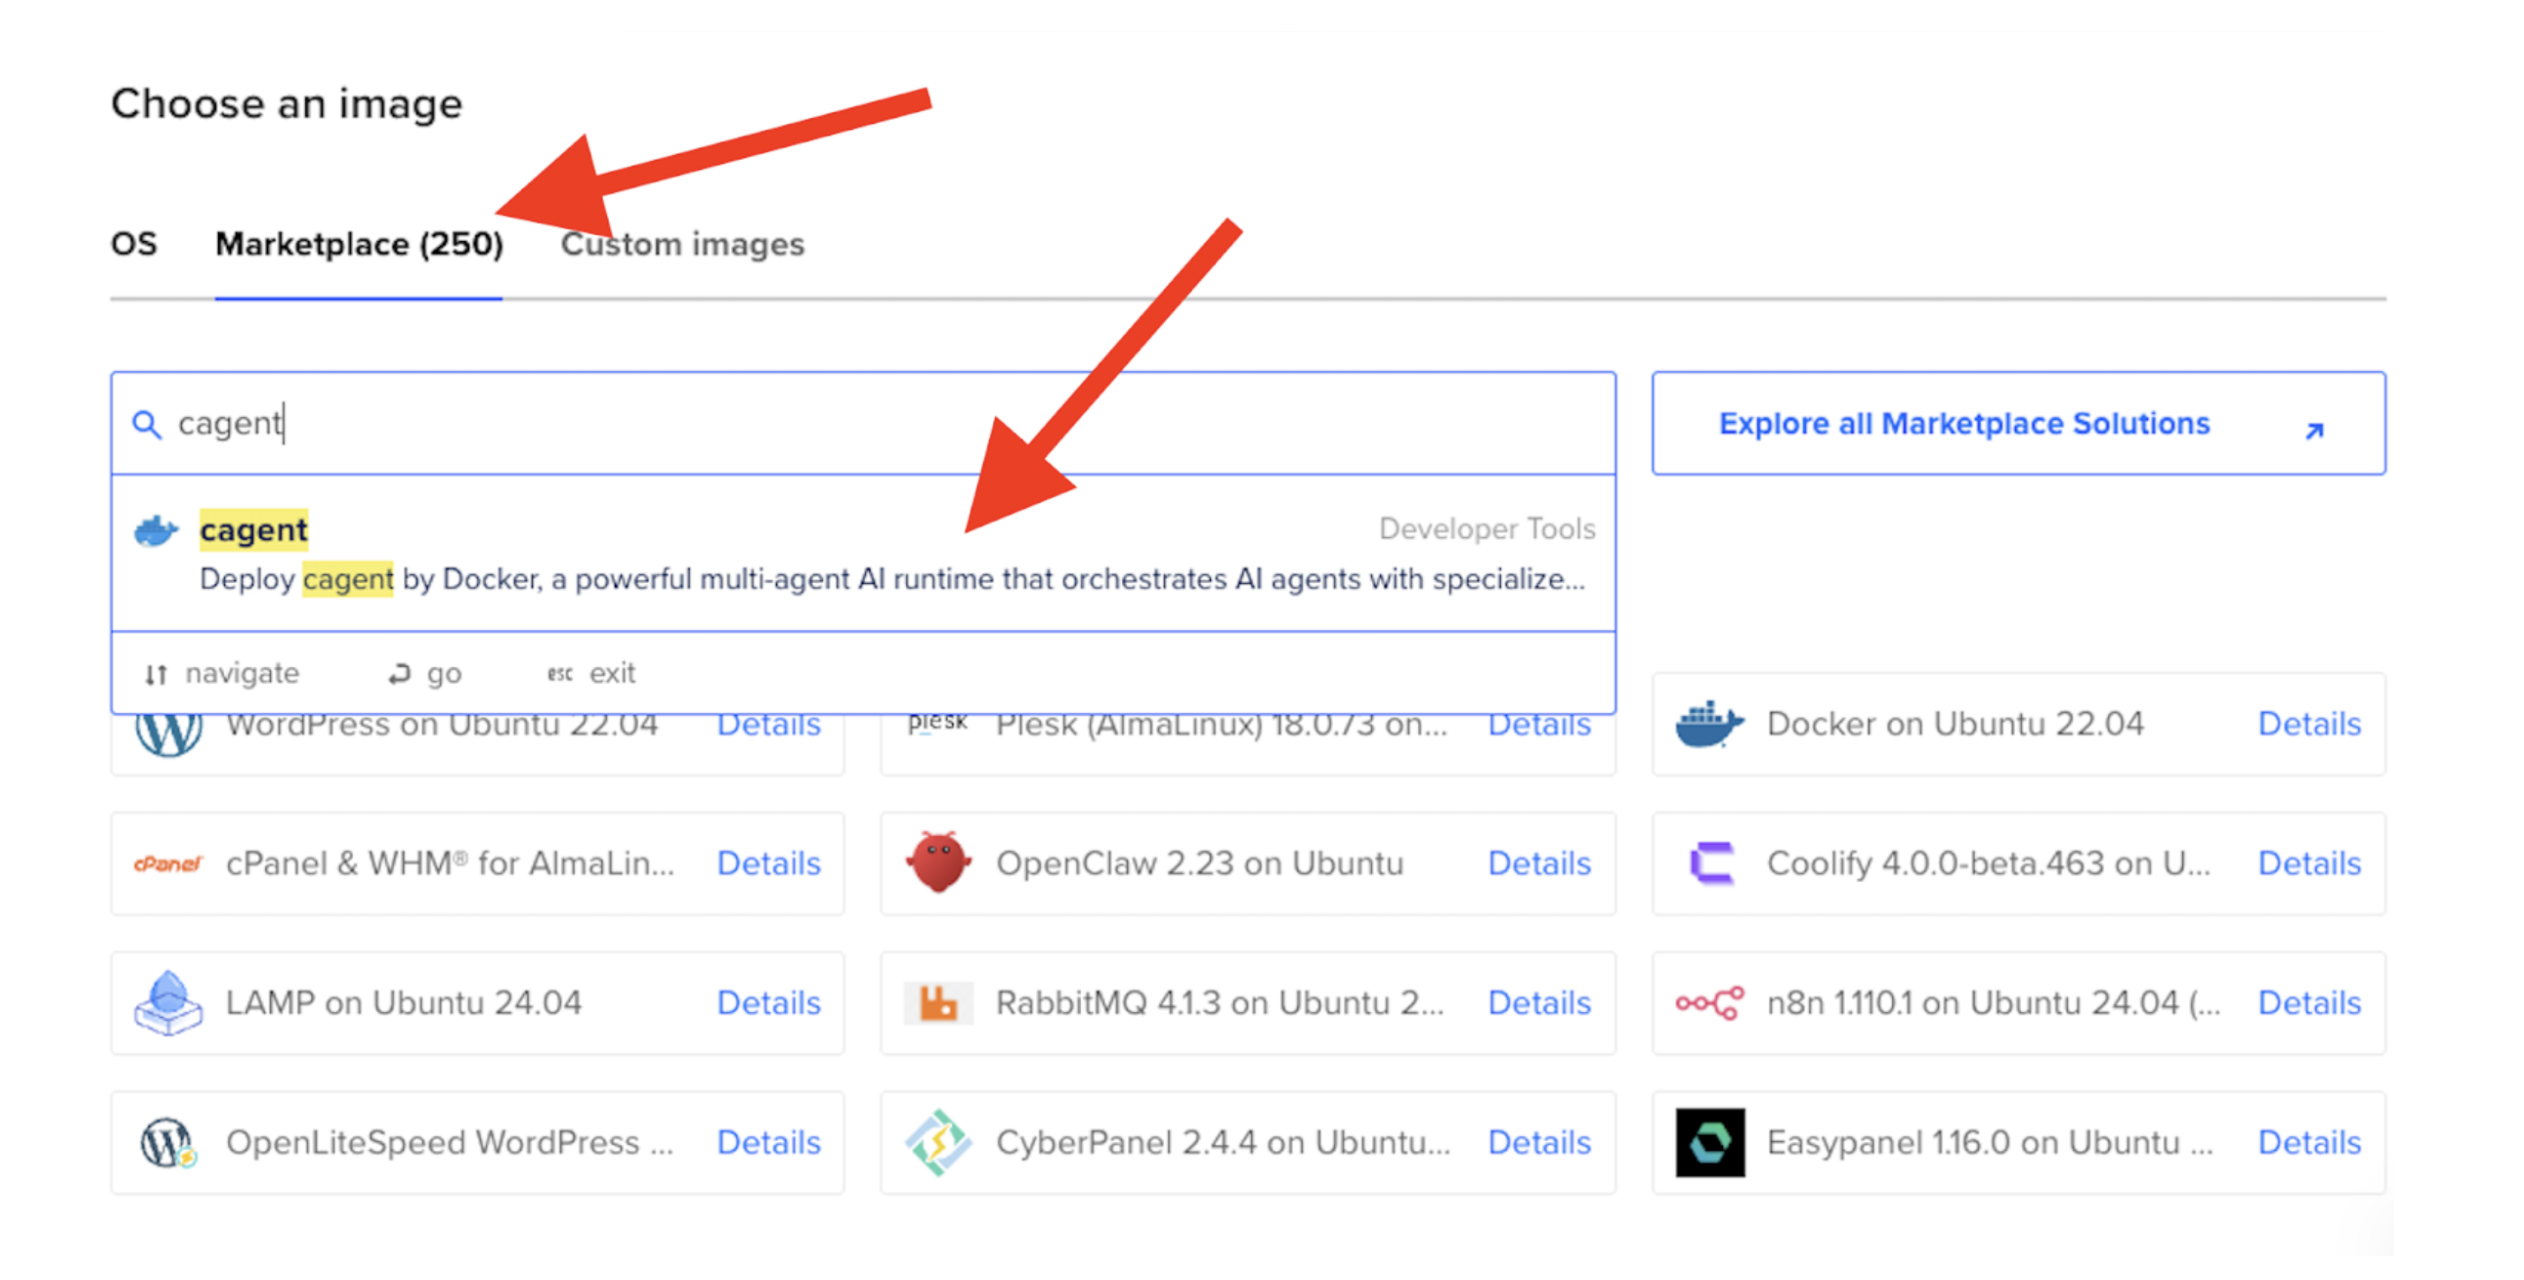Select the Docker whale icon beside cagent result
The height and width of the screenshot is (1280, 2524).
(157, 530)
